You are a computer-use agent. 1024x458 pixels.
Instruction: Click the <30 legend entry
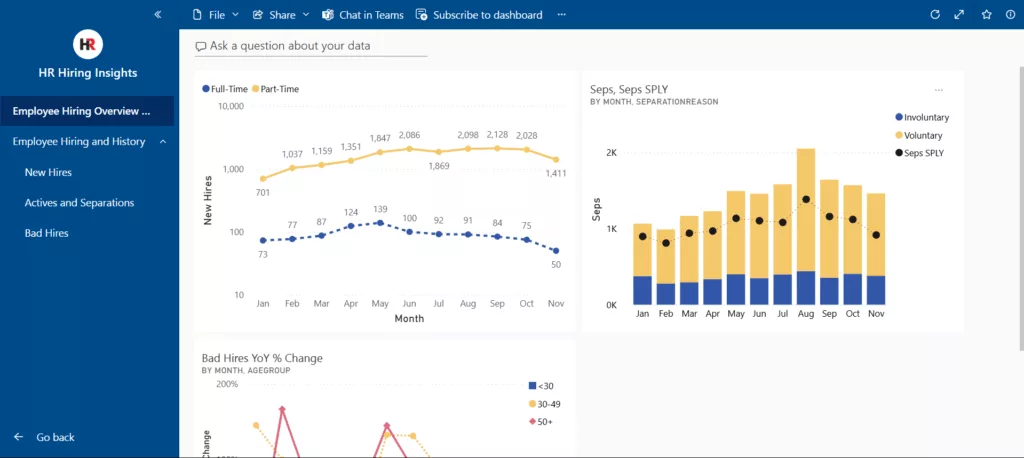(x=541, y=386)
